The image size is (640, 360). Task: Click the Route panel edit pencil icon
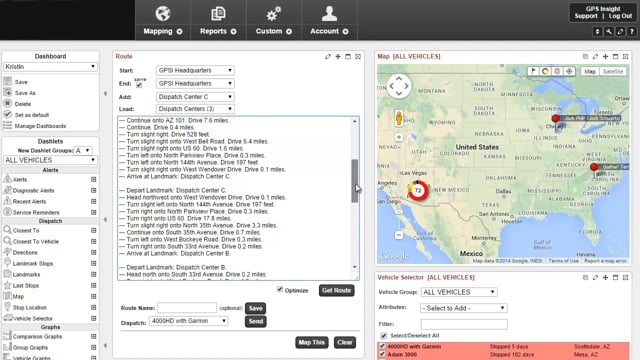pyautogui.click(x=328, y=57)
